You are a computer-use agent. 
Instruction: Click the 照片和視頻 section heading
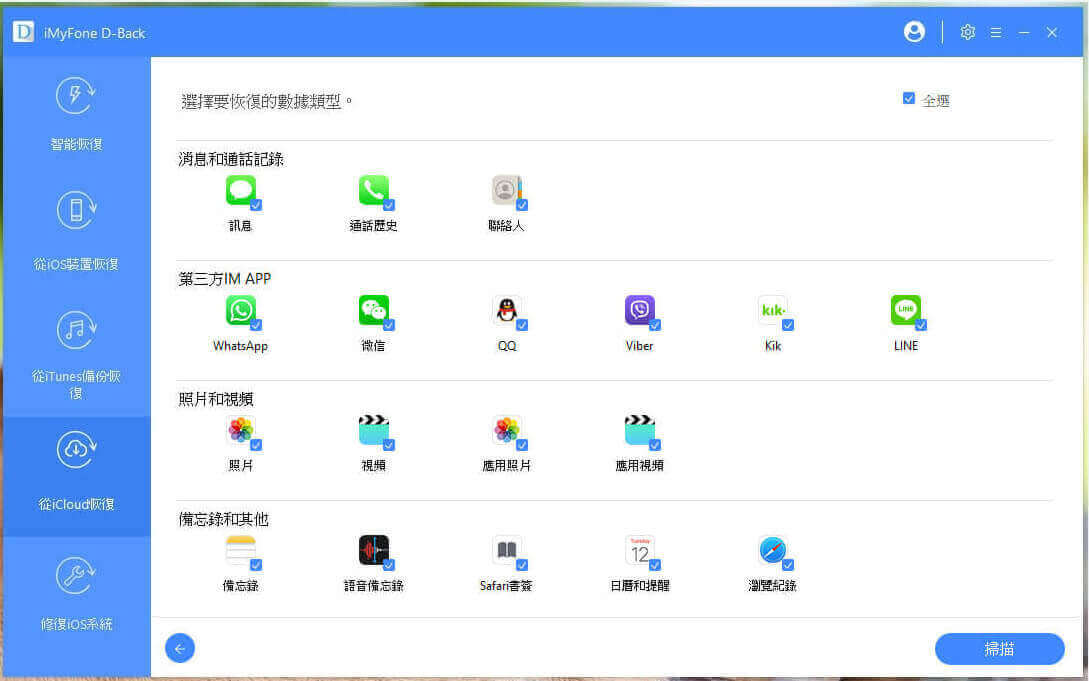[216, 400]
